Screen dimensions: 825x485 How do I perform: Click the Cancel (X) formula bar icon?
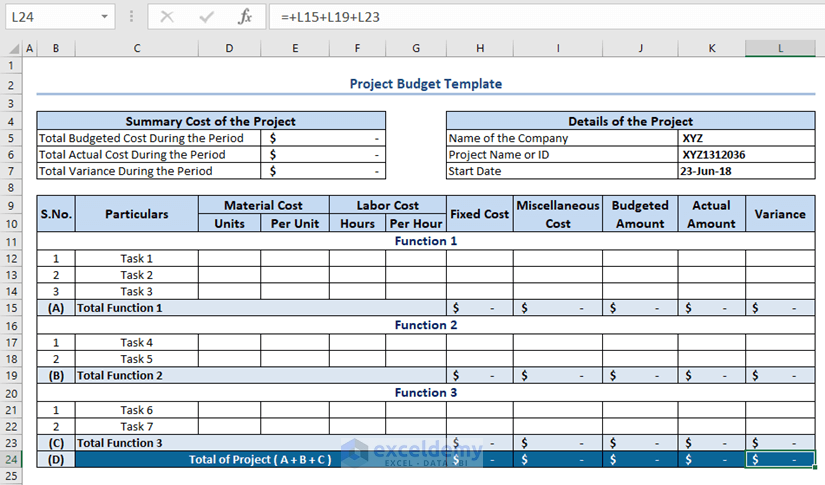click(167, 17)
